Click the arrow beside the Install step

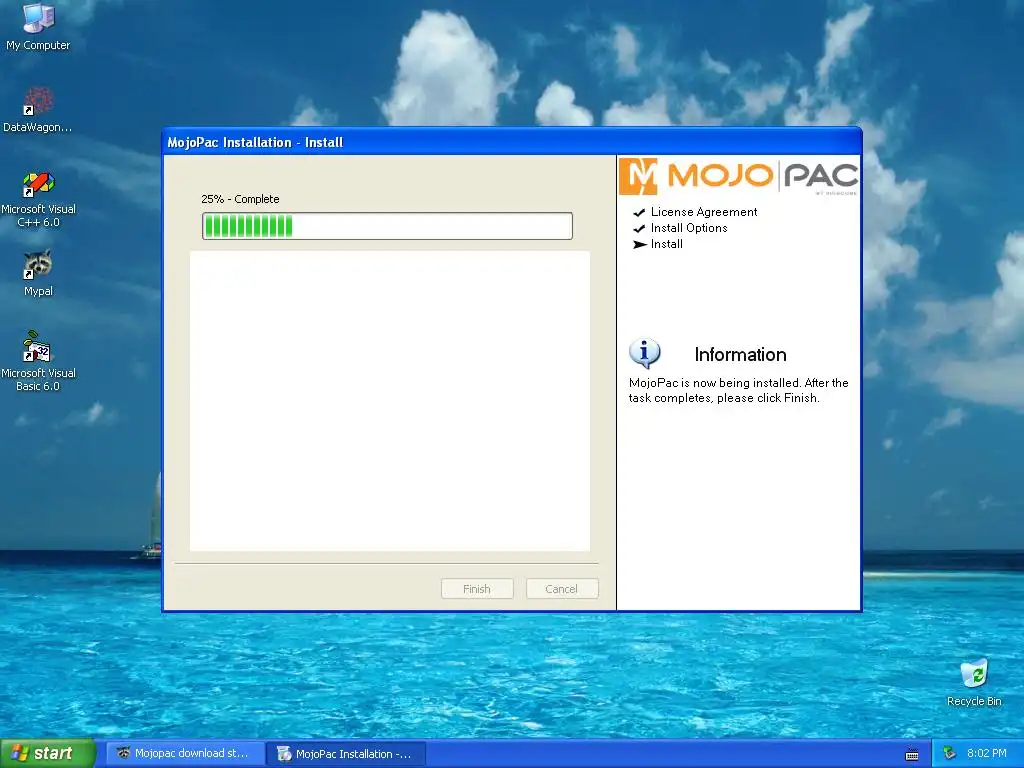click(x=639, y=245)
